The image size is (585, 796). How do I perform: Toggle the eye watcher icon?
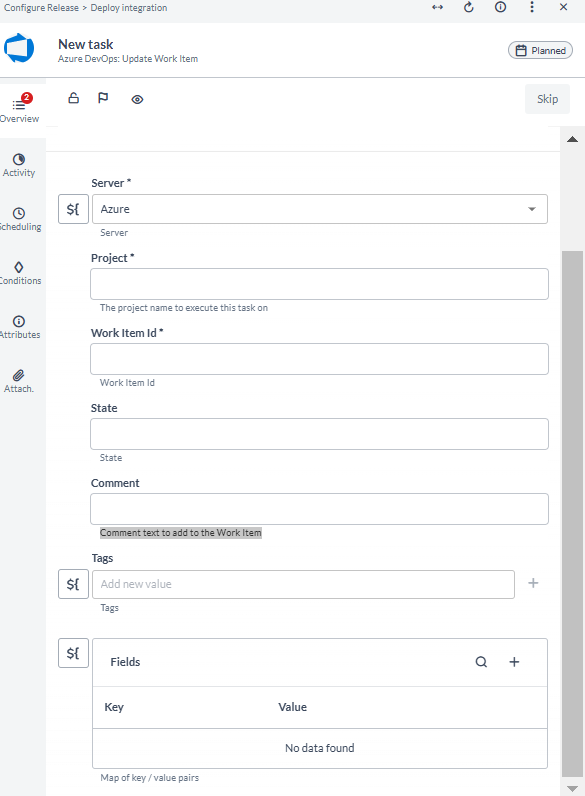point(137,100)
